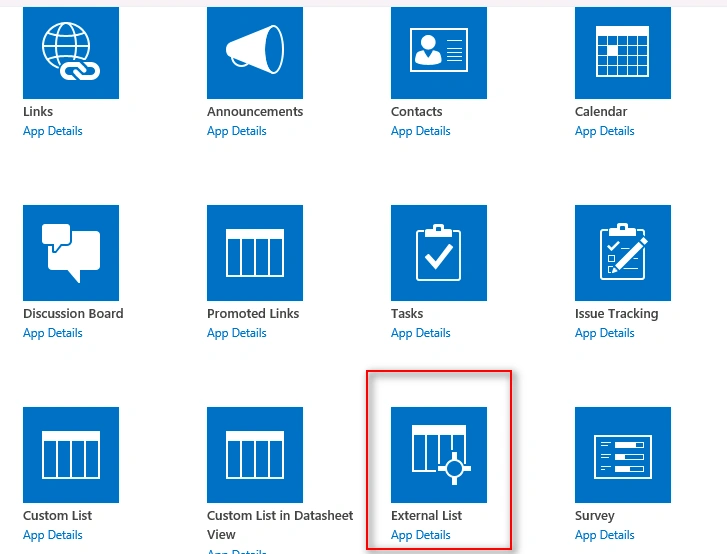Click the External List title label
727x554 pixels.
coord(427,516)
